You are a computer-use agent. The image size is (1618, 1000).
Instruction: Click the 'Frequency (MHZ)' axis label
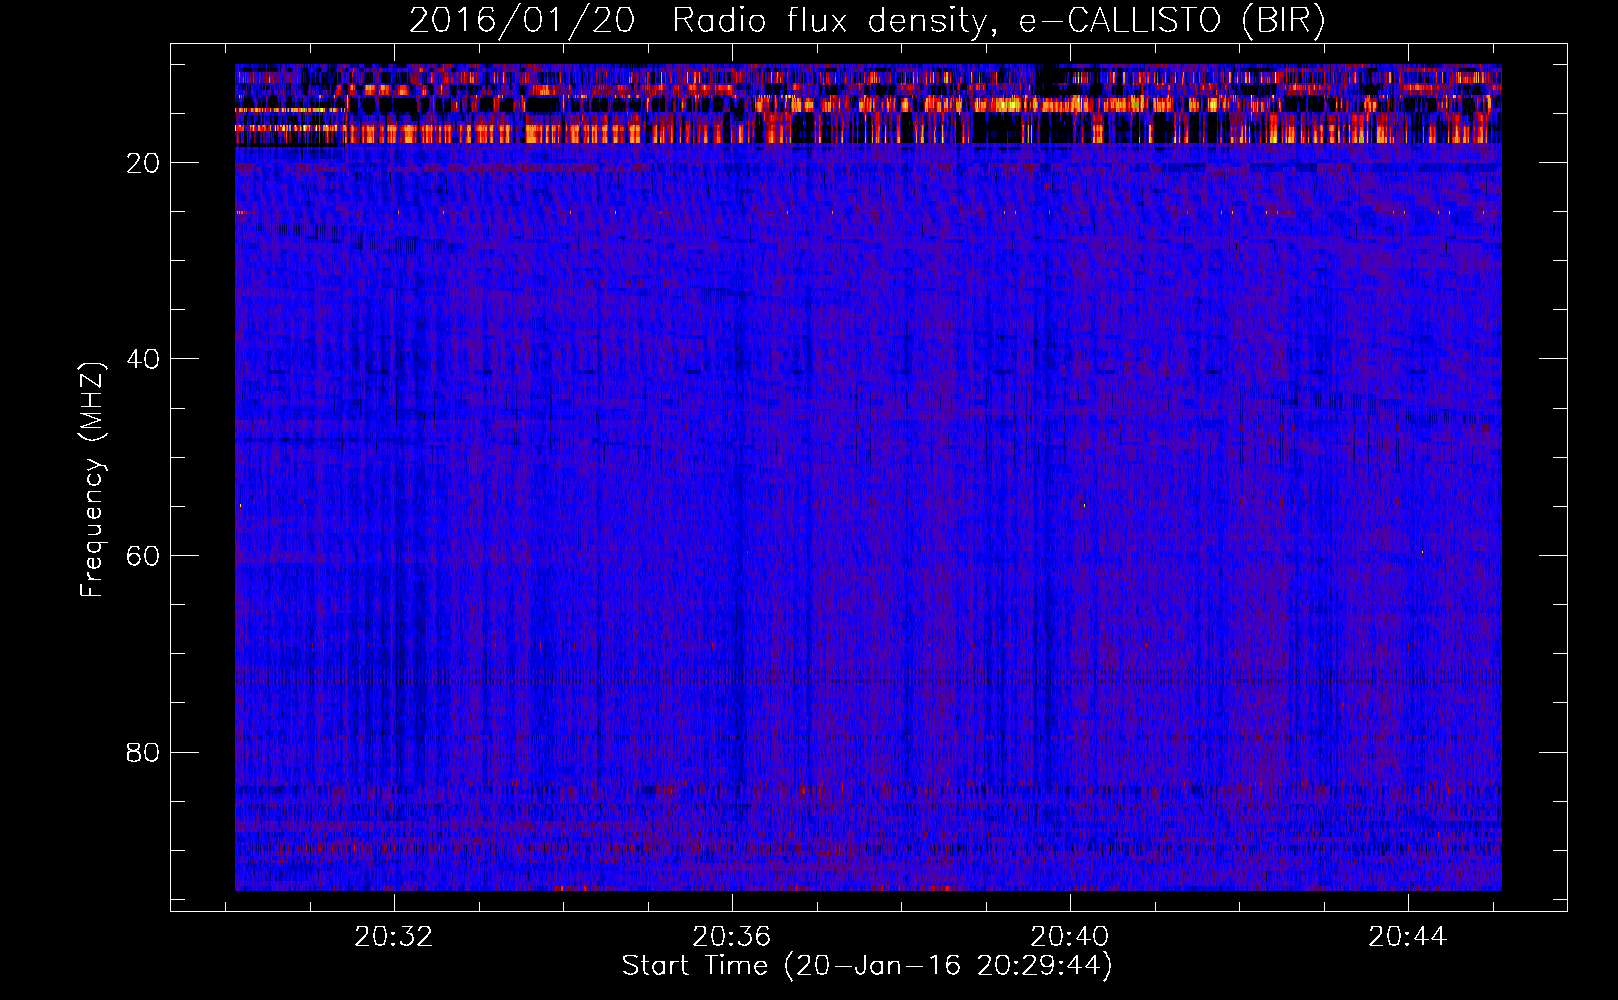click(92, 481)
